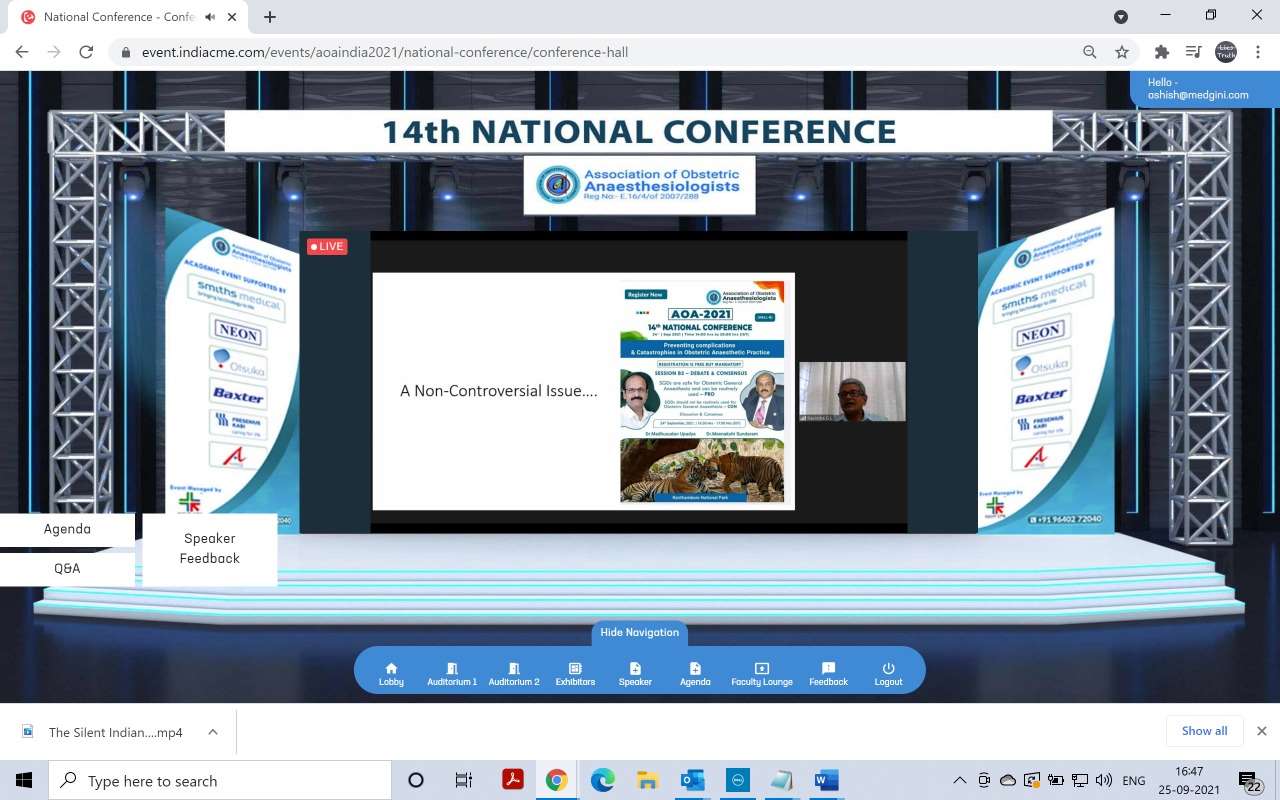Viewport: 1280px width, 800px height.
Task: Click the Chrome back arrow
Action: [22, 52]
